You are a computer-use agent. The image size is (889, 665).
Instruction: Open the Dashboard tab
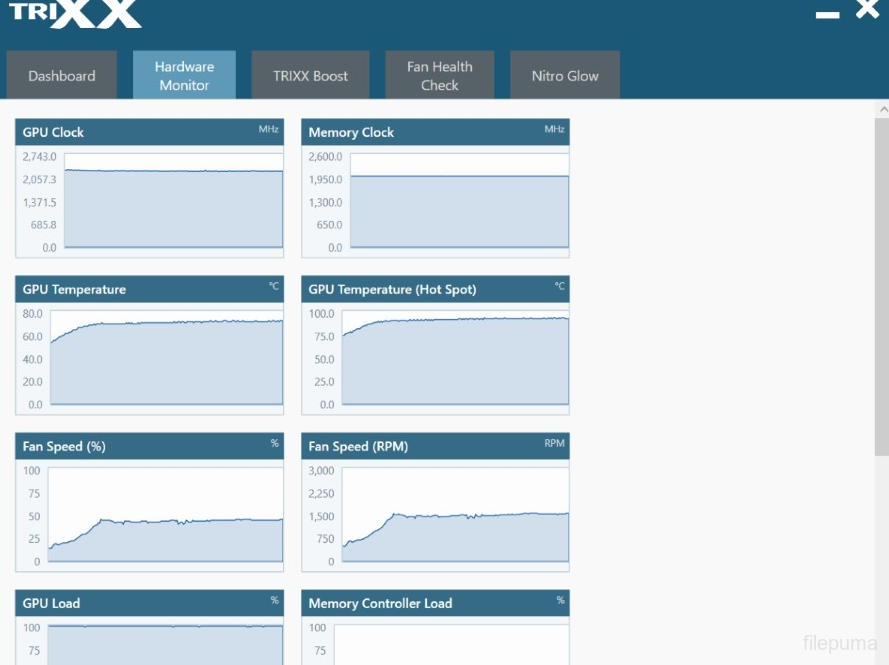(62, 76)
